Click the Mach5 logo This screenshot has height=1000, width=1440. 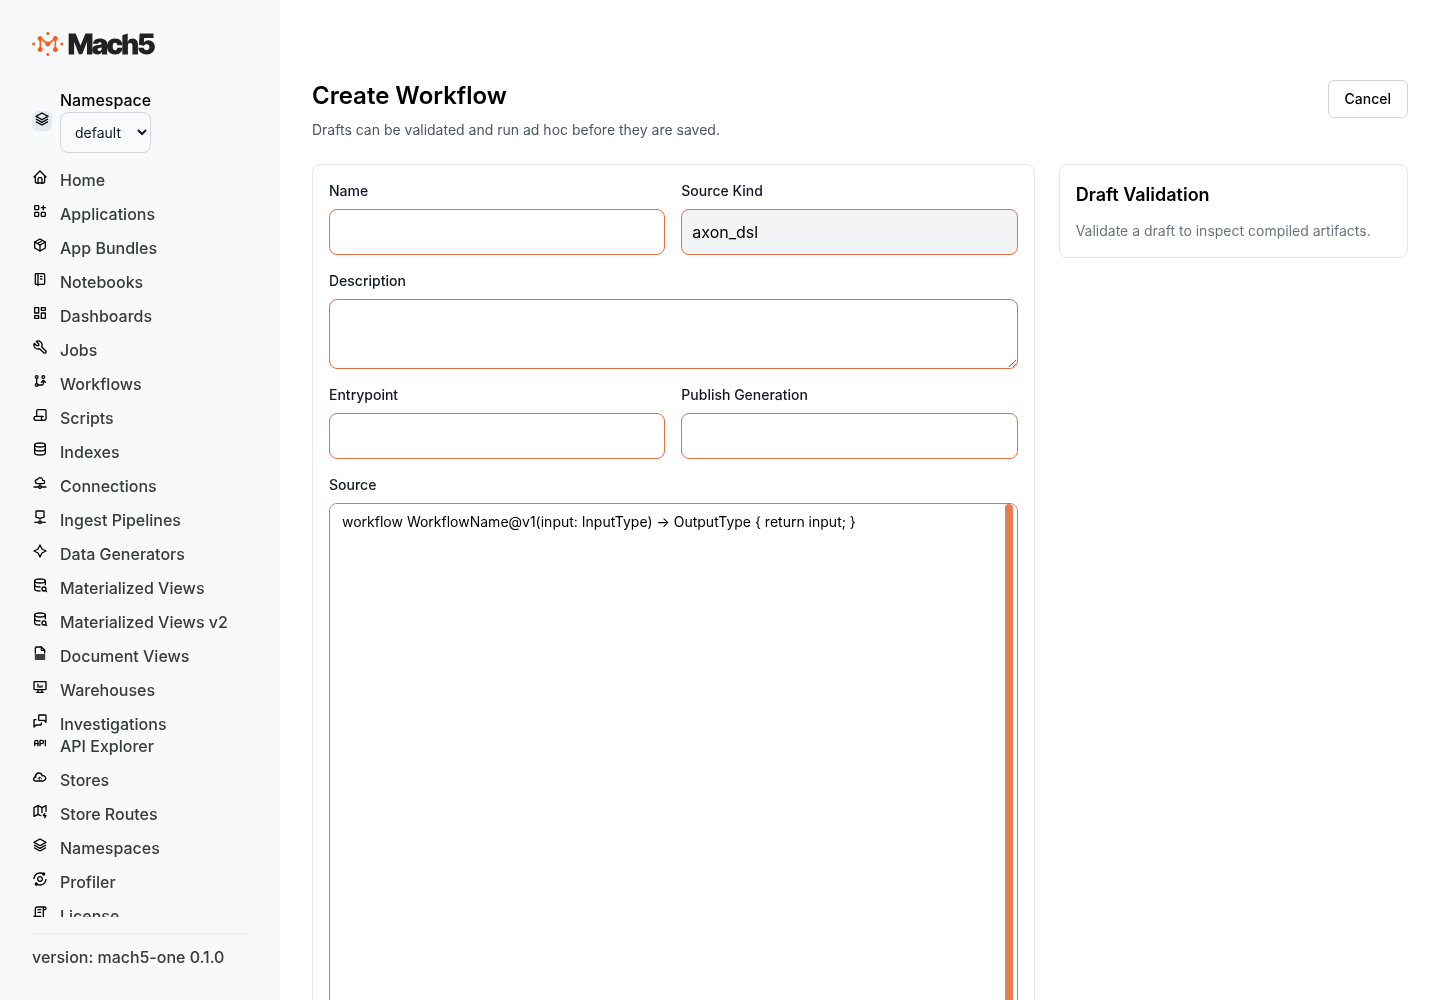[x=94, y=44]
